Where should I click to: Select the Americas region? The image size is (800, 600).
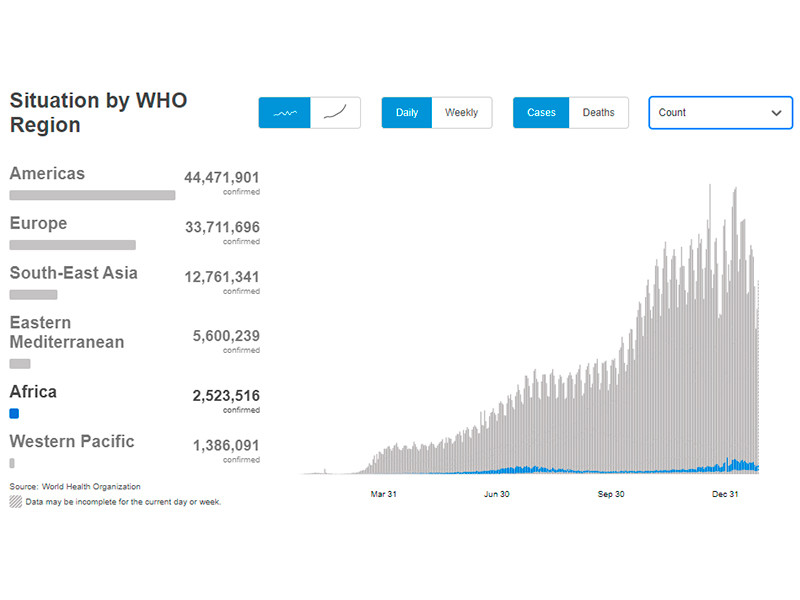pyautogui.click(x=47, y=174)
